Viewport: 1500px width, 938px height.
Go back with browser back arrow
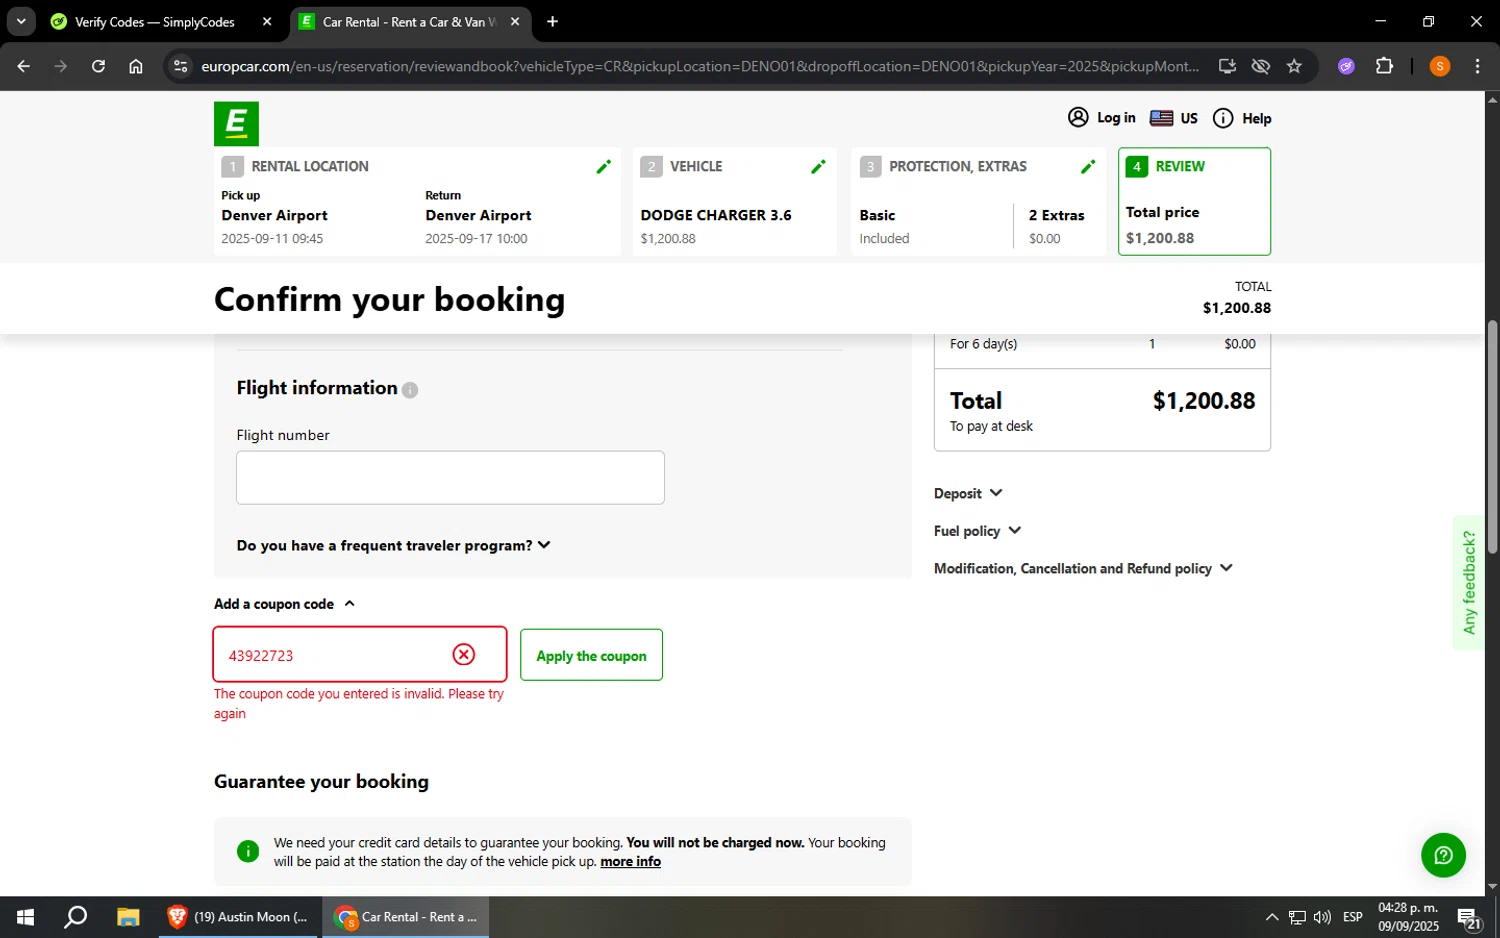(24, 66)
